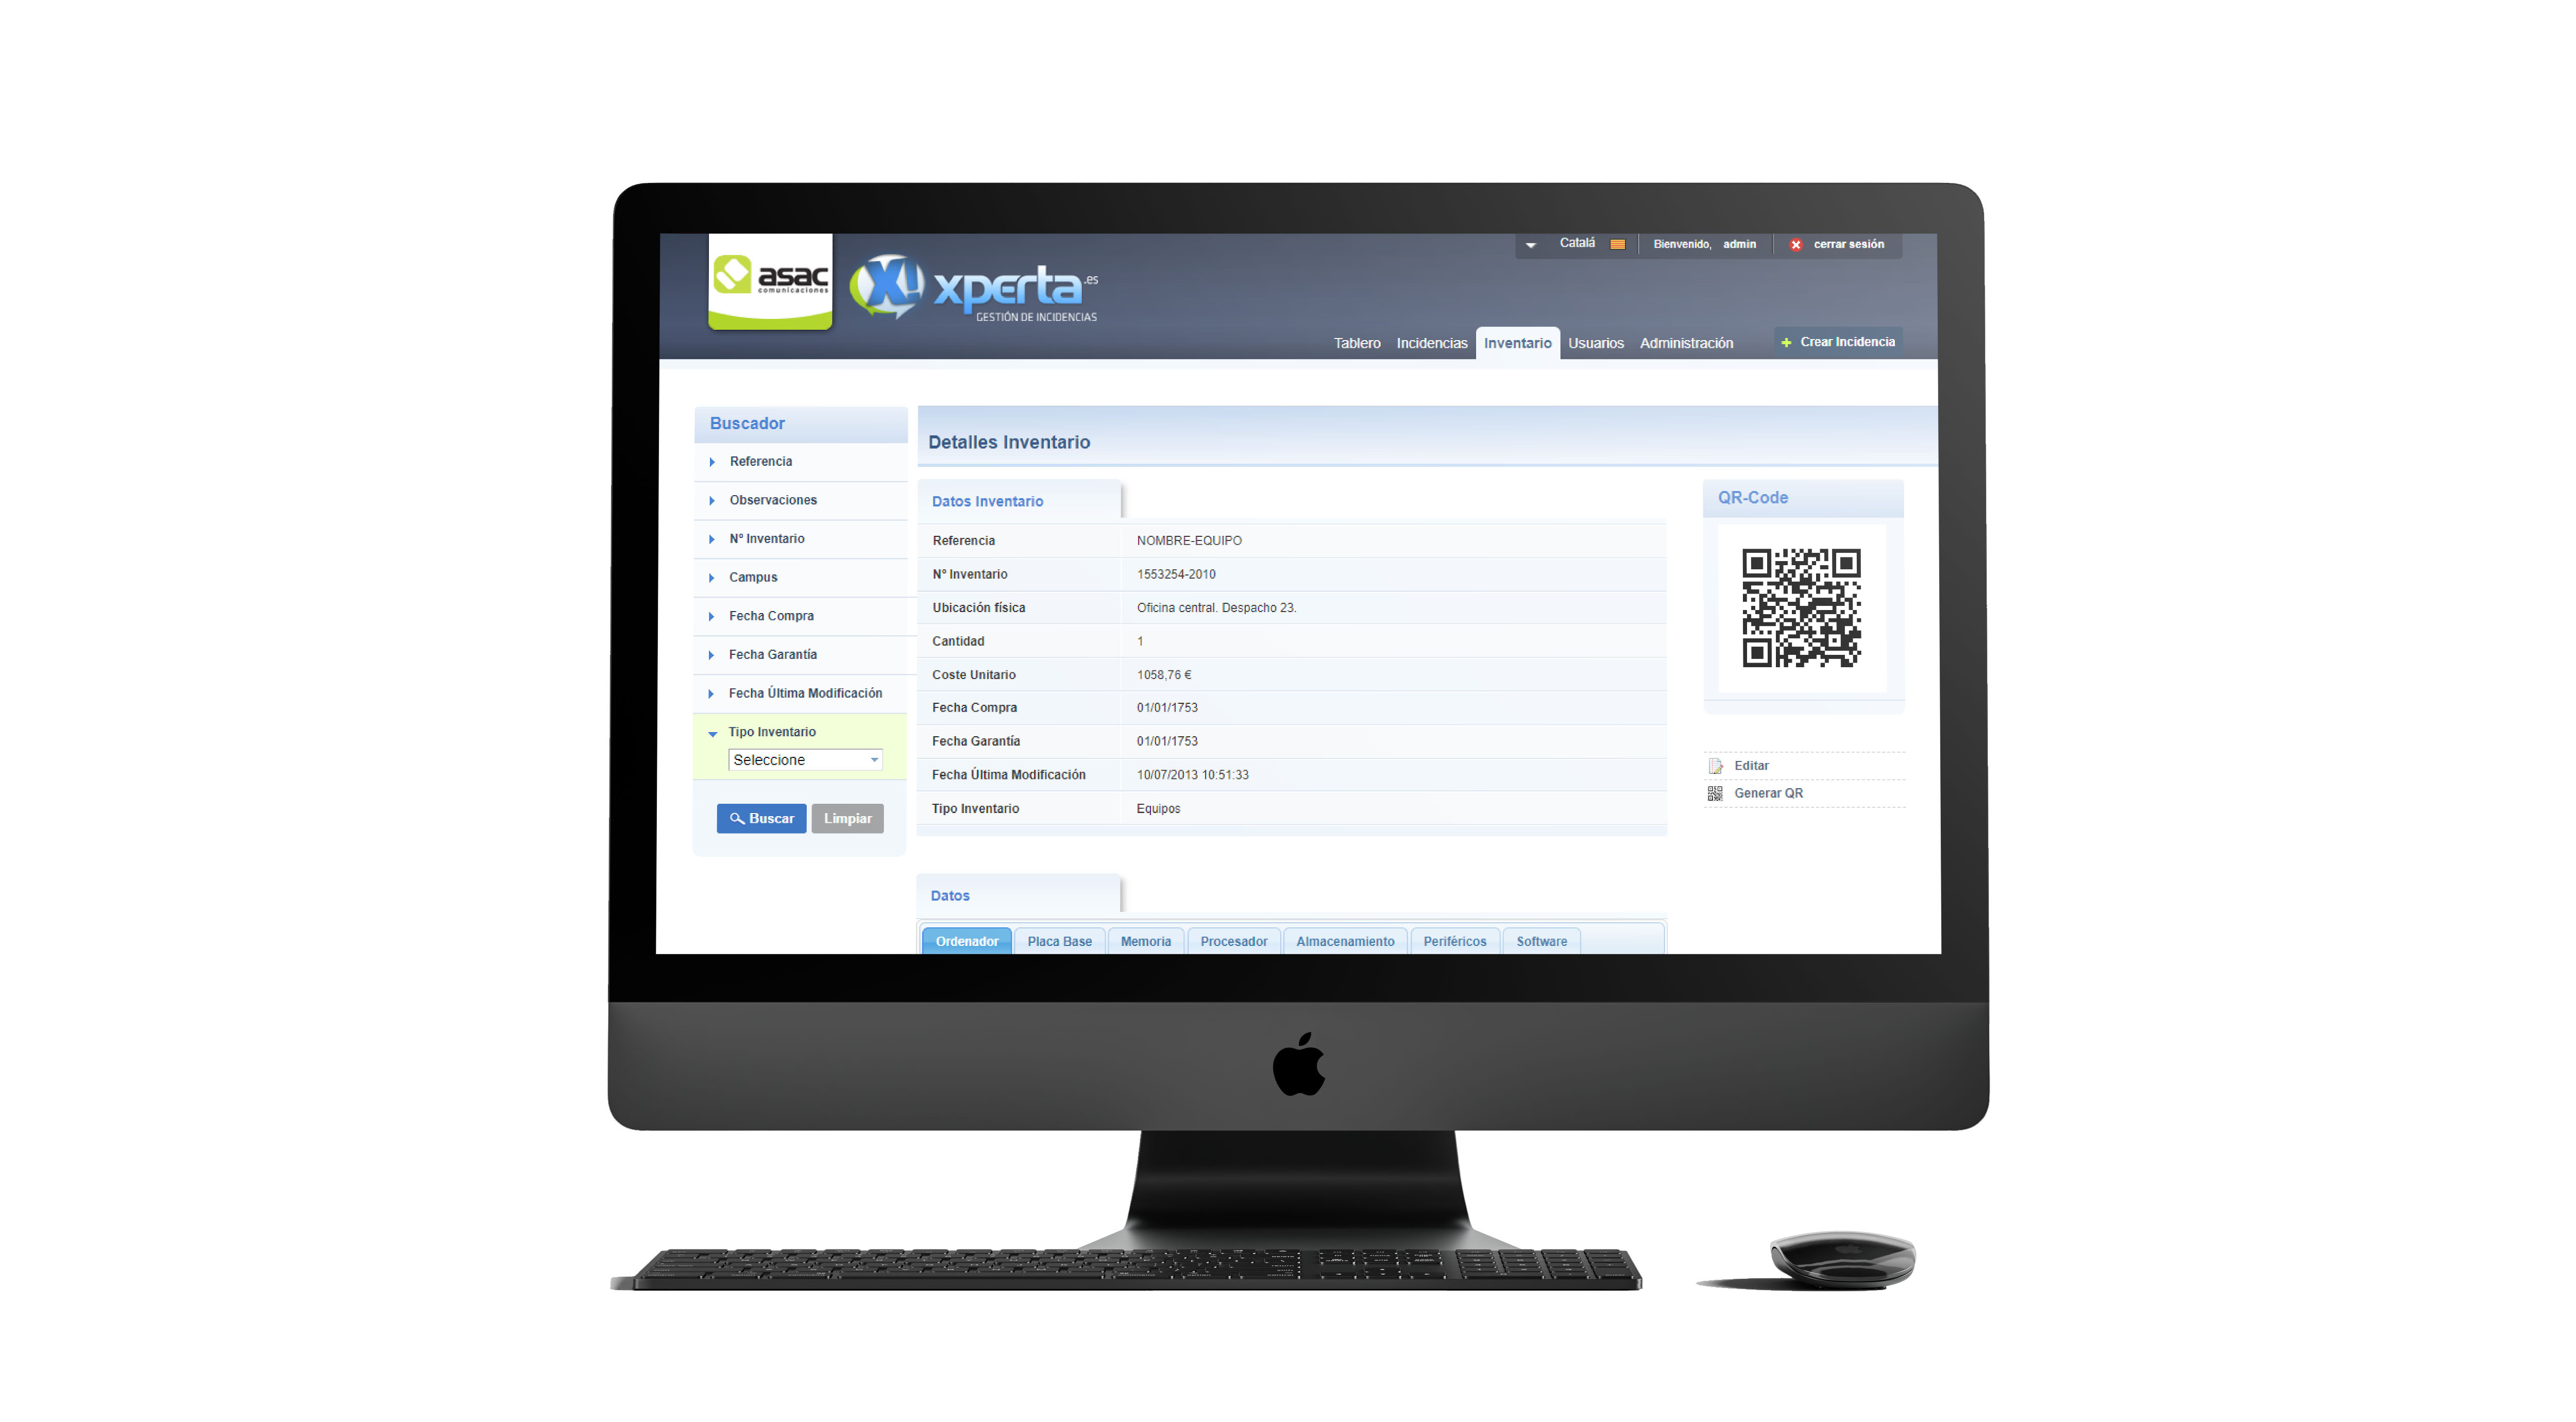
Task: Expand the Fecha Compra filter section
Action: coord(772,615)
